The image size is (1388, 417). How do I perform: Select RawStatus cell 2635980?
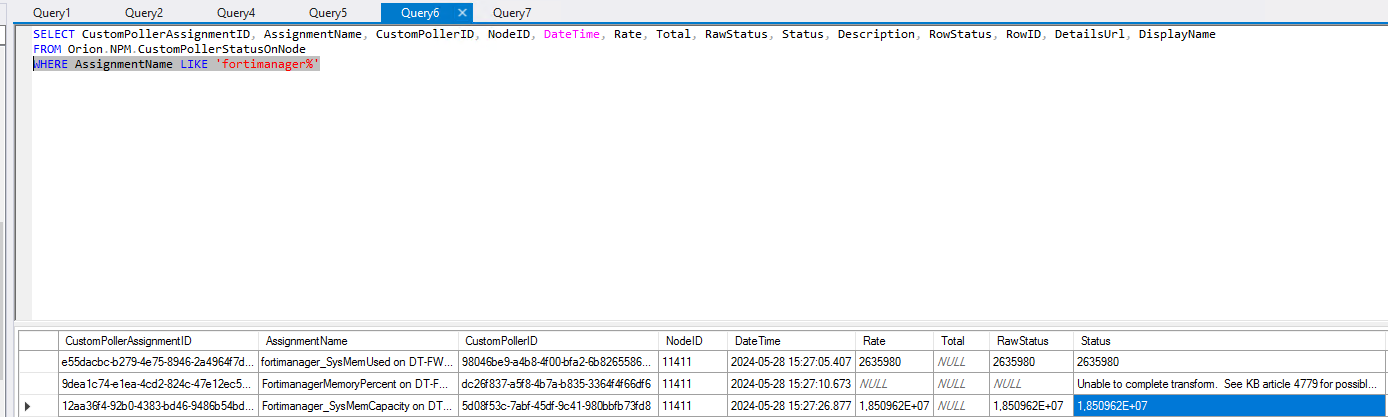click(1031, 362)
